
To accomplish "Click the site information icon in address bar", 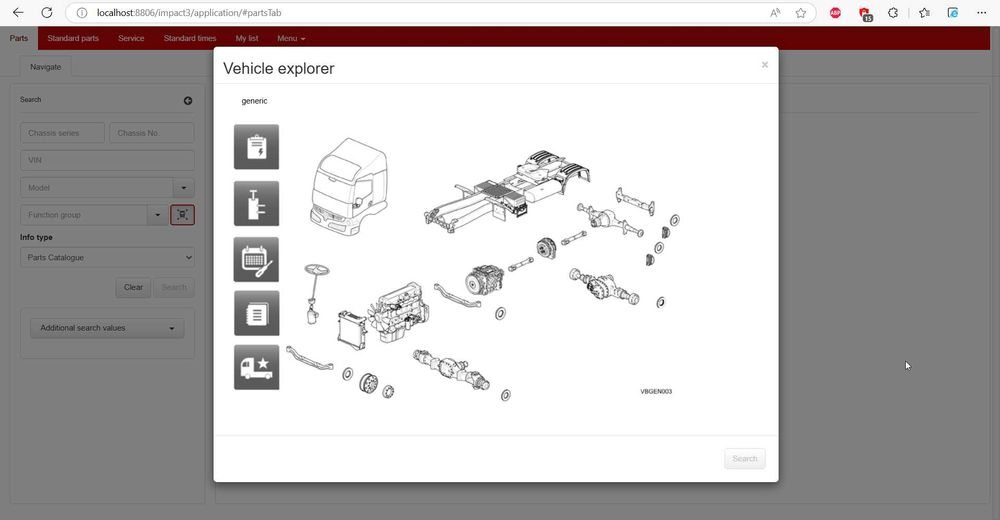I will point(82,13).
